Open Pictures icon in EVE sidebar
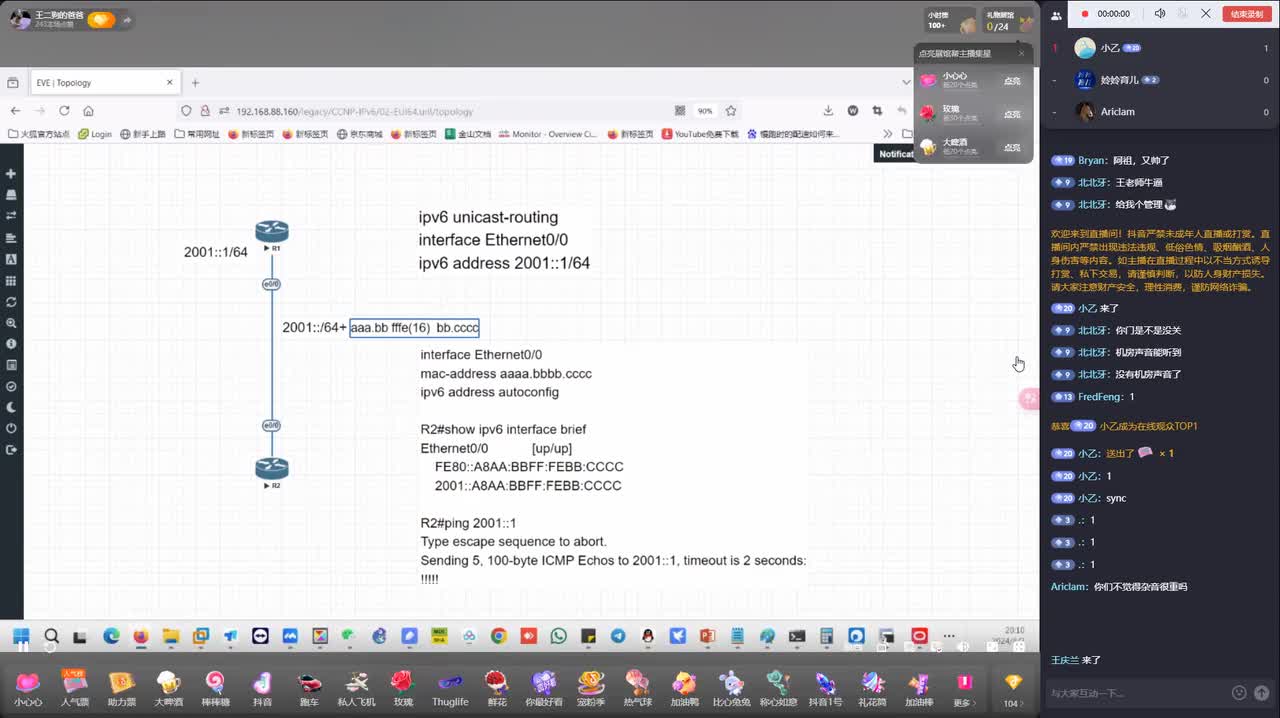Viewport: 1280px width, 718px height. 11,259
